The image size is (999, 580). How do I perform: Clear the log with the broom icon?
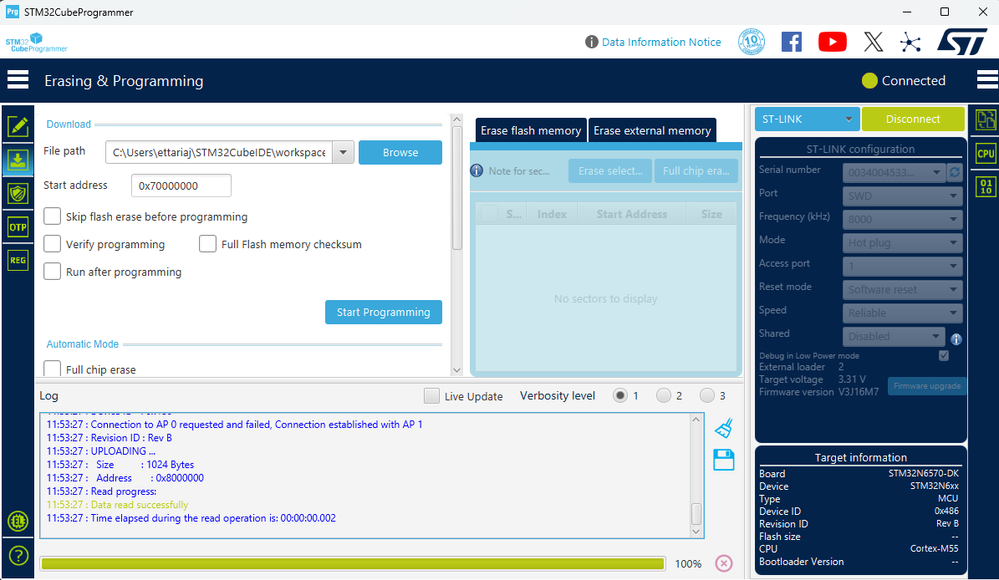pos(724,428)
